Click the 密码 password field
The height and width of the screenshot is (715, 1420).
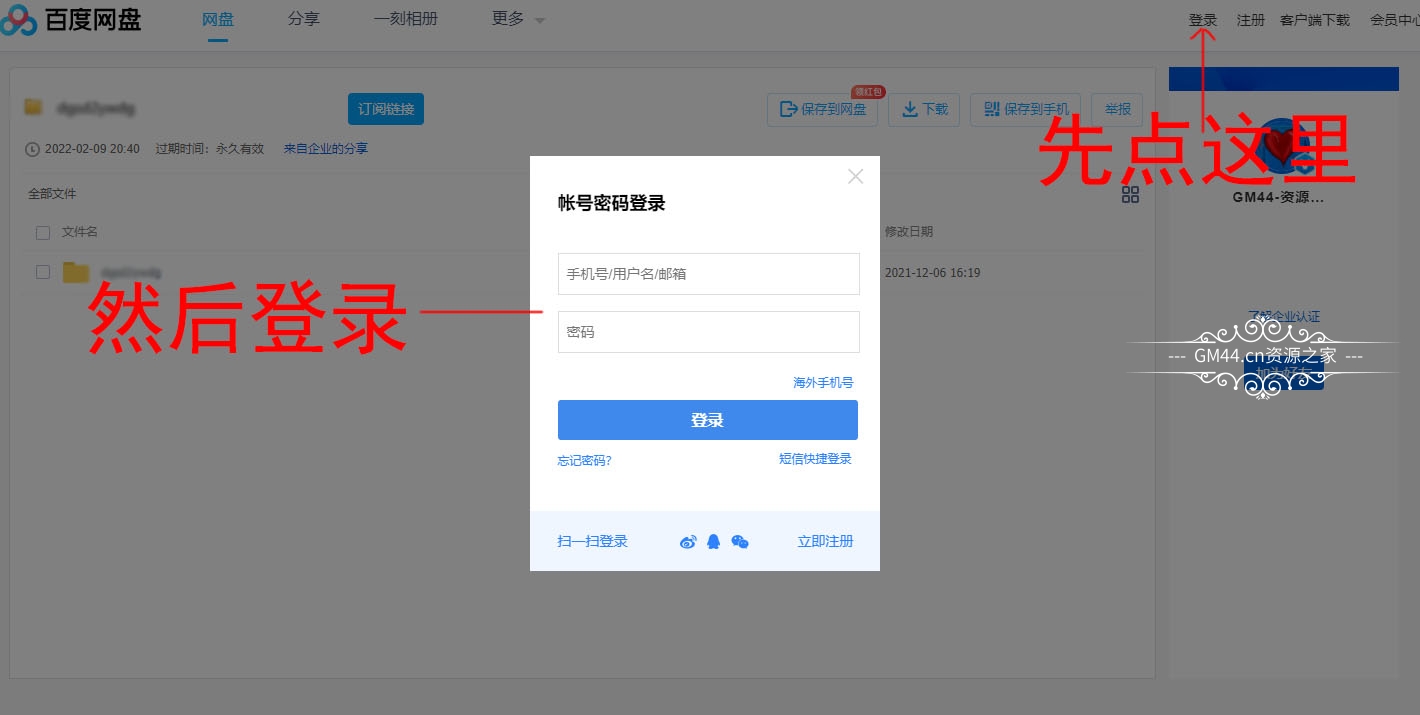pyautogui.click(x=708, y=332)
